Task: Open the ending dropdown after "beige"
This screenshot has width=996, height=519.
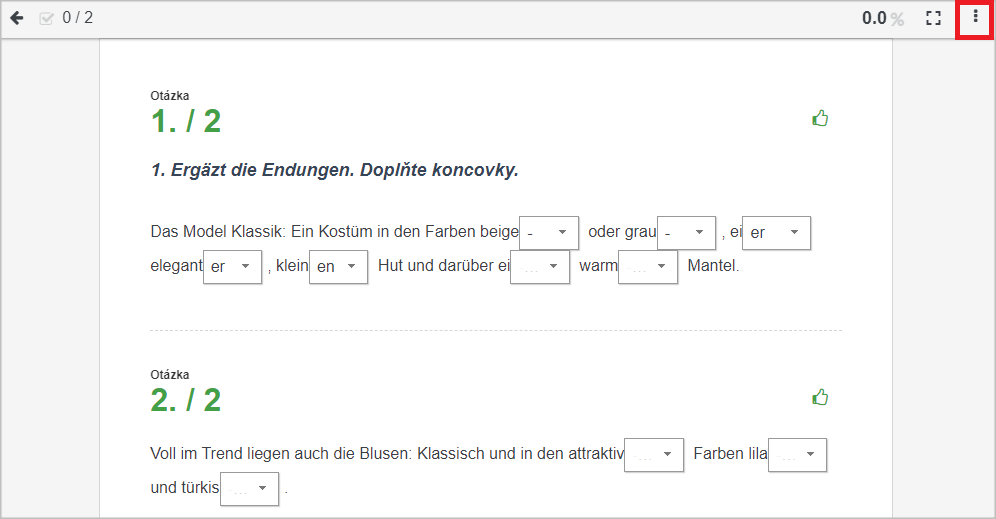Action: tap(549, 233)
